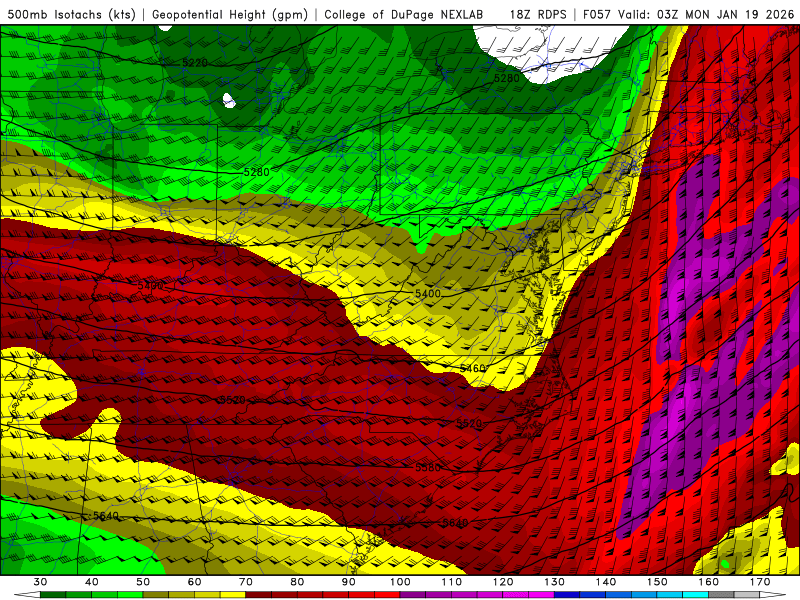This screenshot has width=800, height=600.
Task: Click the brightest green legend swatch
Action: tap(130, 595)
